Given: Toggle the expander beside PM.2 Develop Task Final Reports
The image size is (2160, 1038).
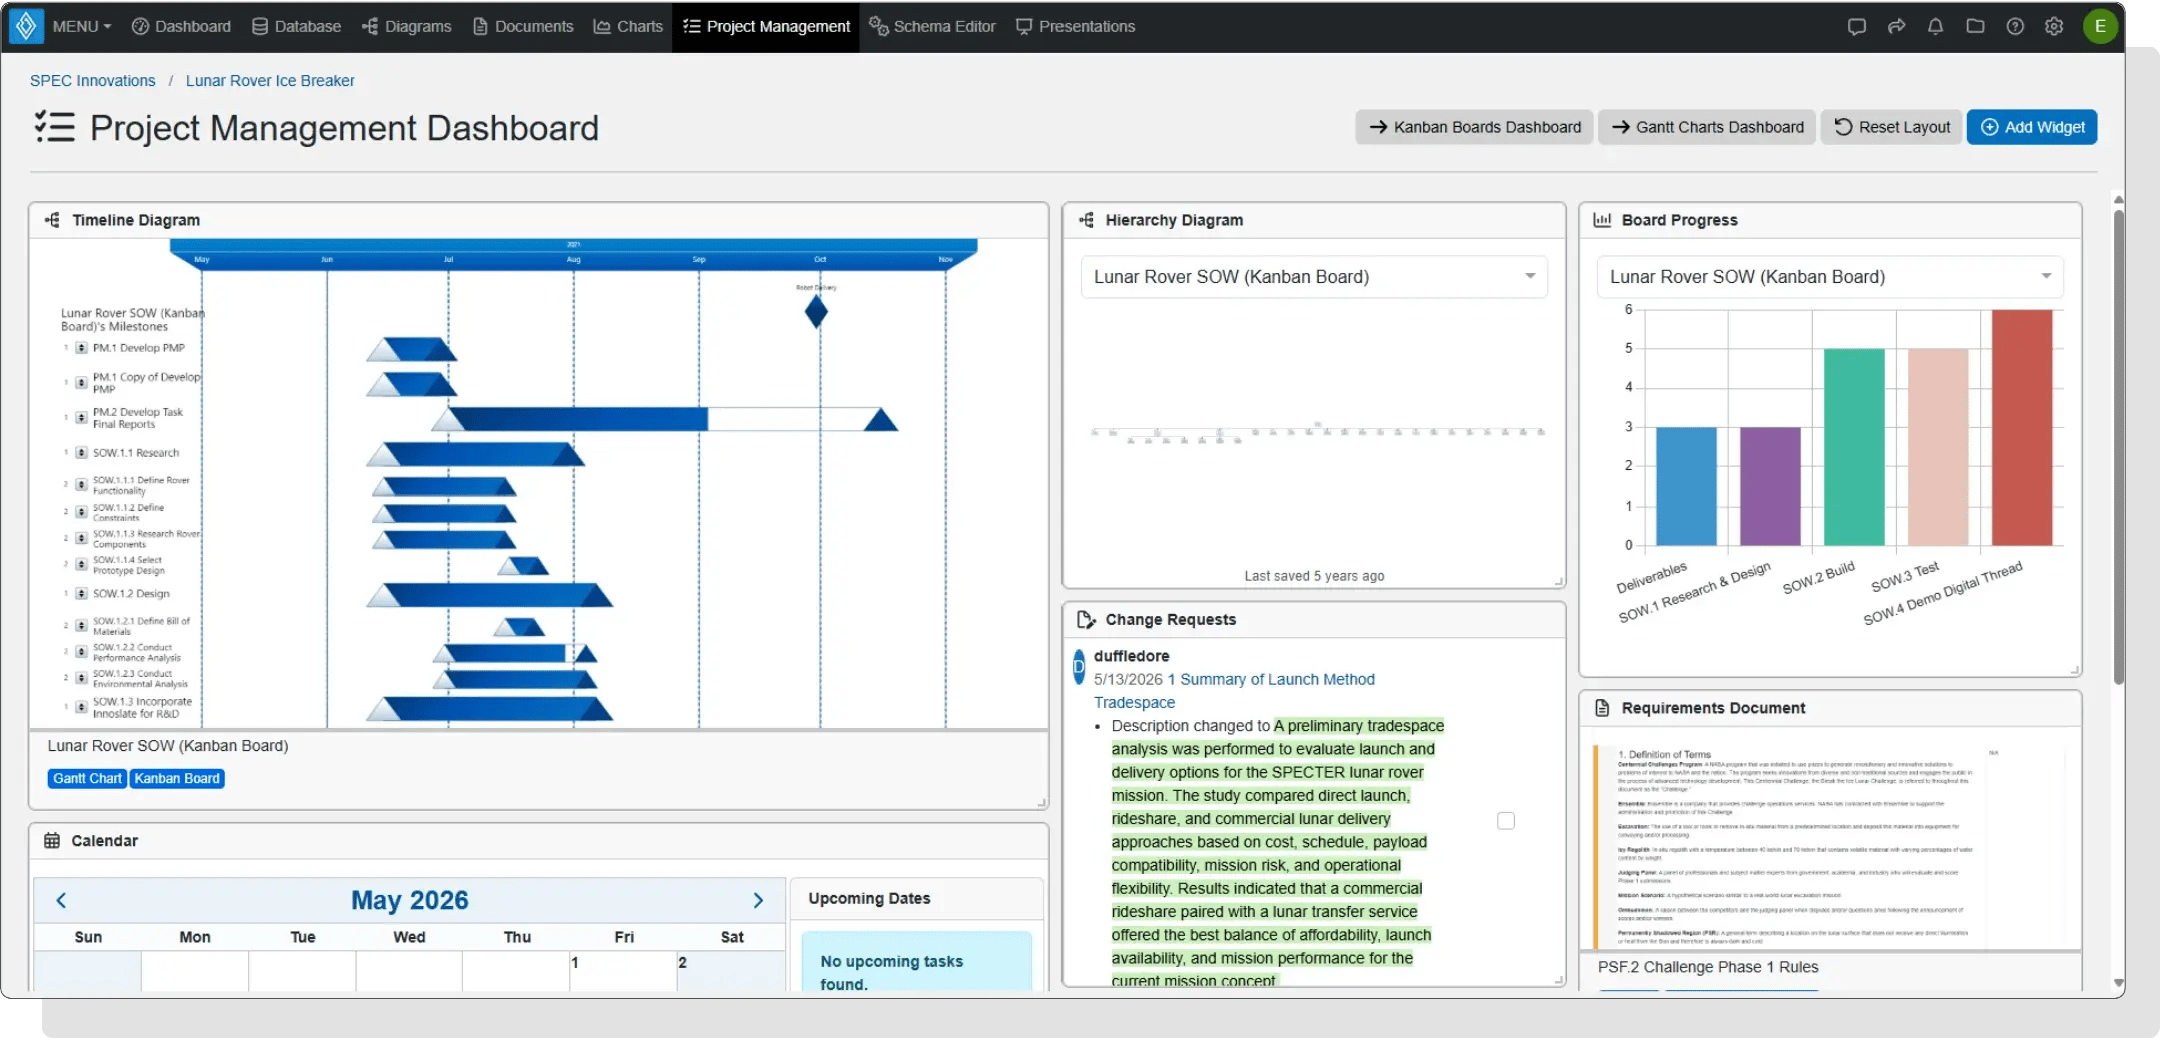Looking at the screenshot, I should pos(81,418).
